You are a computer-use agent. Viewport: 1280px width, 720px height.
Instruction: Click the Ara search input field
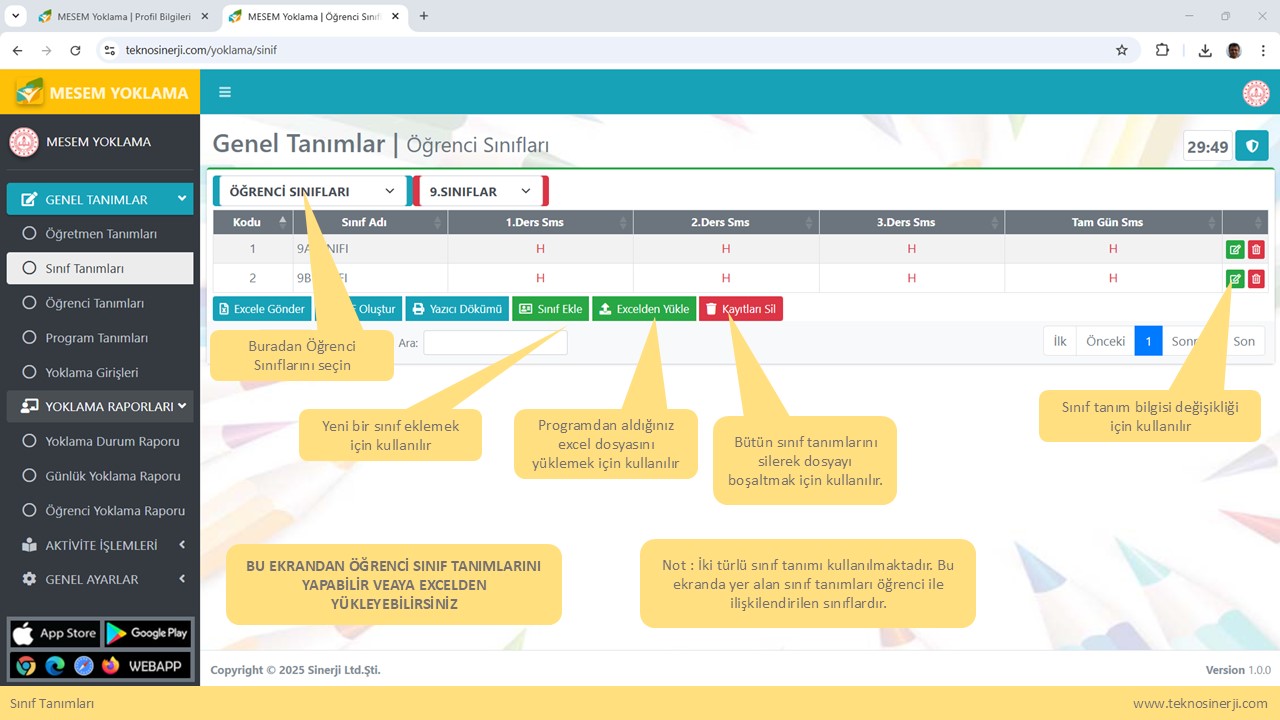coord(495,343)
